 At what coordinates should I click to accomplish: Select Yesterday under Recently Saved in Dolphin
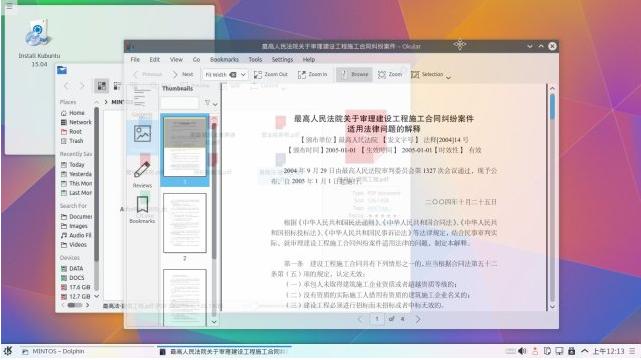[76, 174]
